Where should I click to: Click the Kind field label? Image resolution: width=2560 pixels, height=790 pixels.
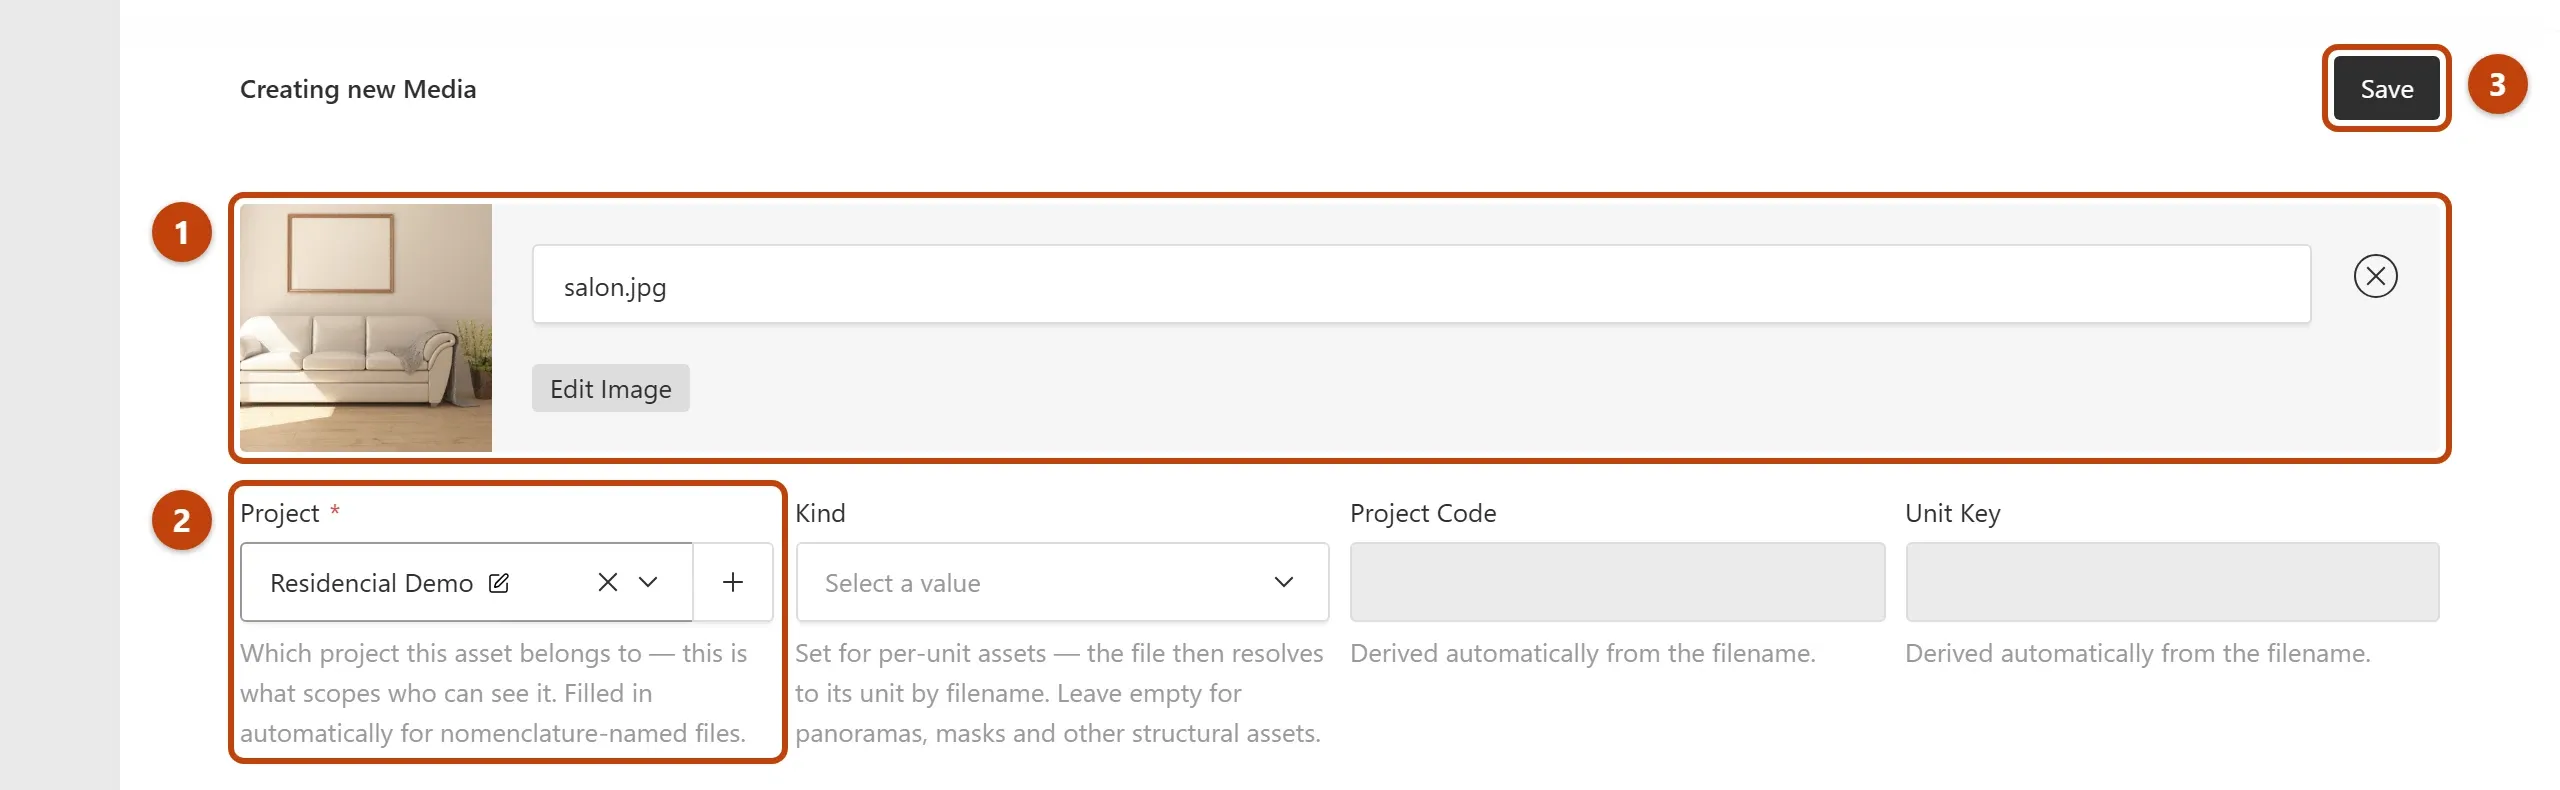coord(820,513)
